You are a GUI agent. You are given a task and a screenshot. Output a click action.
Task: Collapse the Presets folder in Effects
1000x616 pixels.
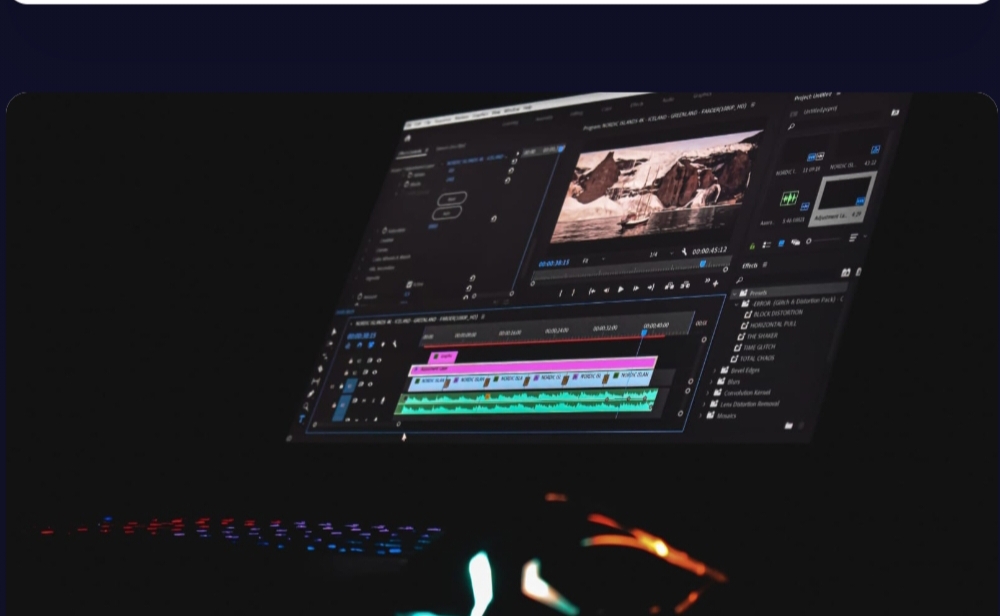tap(734, 293)
